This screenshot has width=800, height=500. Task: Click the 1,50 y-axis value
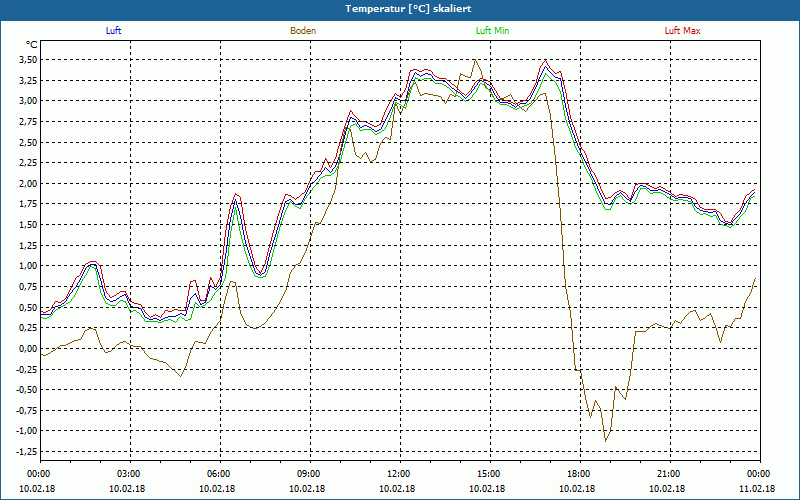pos(27,225)
